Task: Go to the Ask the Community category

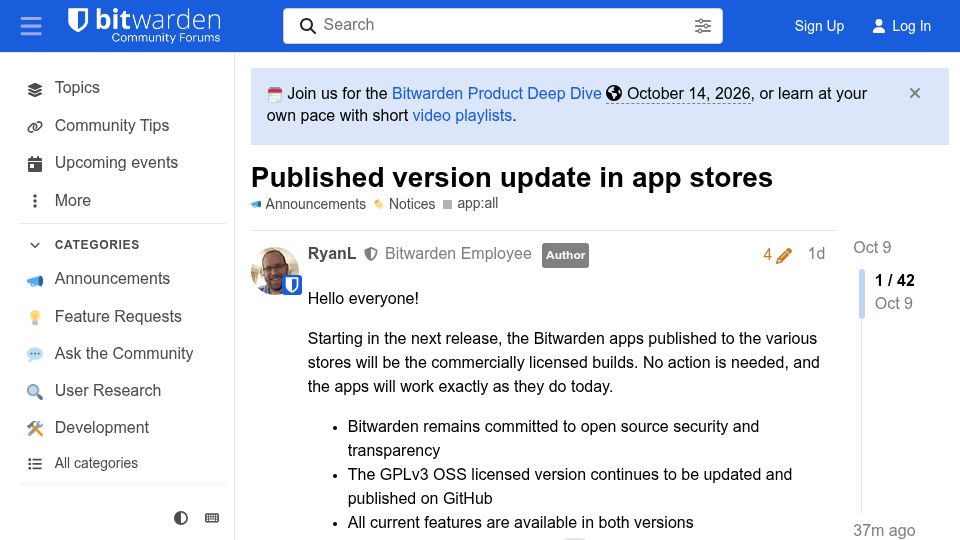Action: (122, 354)
